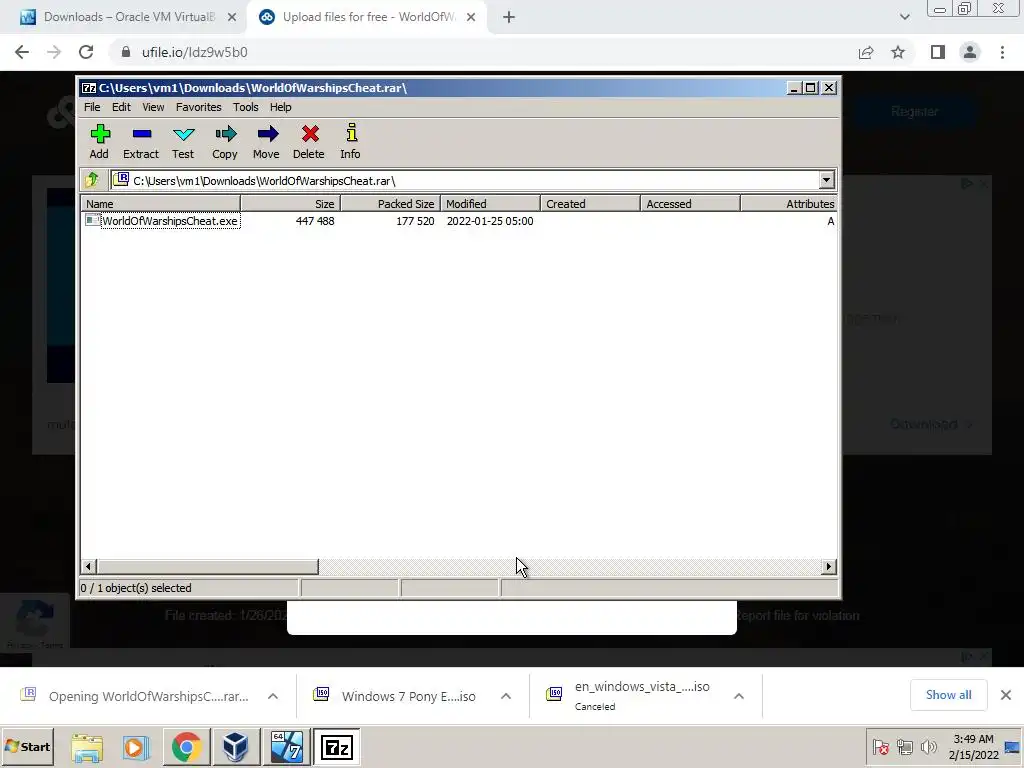Click the volume speaker tray icon
The image size is (1024, 768).
click(x=928, y=746)
